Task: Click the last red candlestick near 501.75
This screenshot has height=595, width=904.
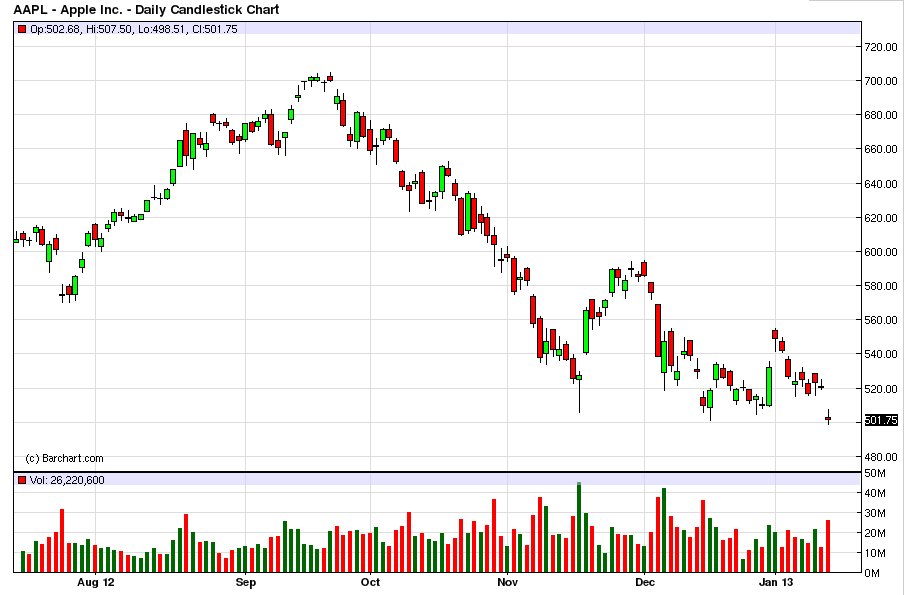Action: click(x=828, y=418)
